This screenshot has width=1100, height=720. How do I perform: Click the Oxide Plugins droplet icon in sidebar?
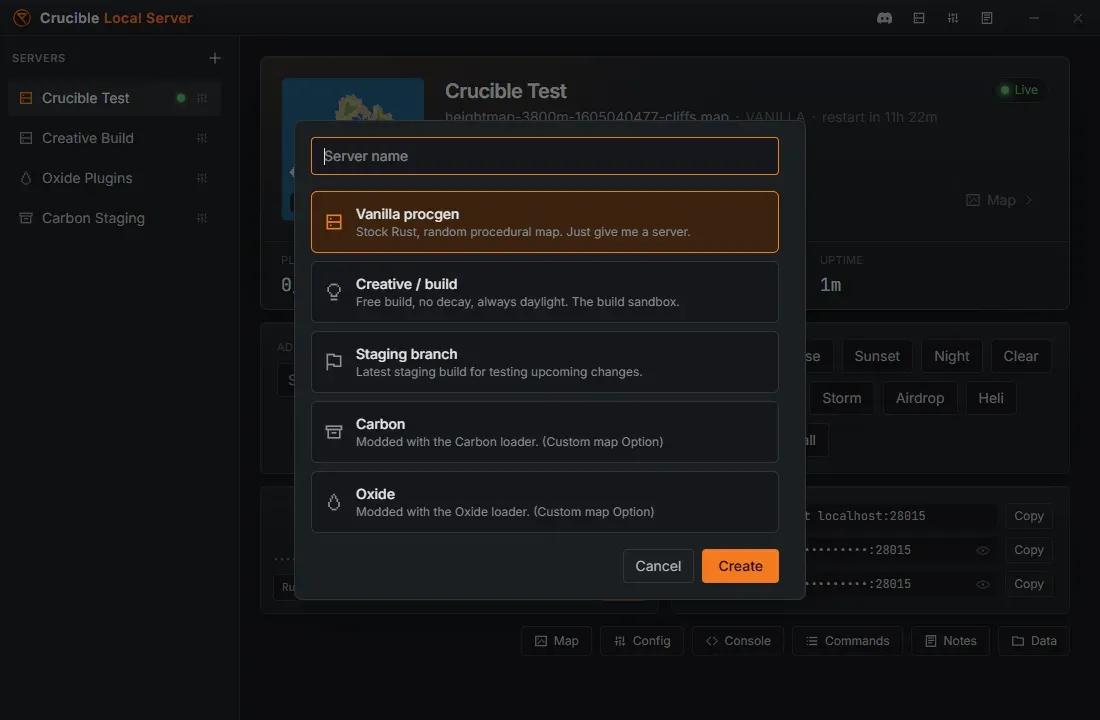click(x=26, y=178)
